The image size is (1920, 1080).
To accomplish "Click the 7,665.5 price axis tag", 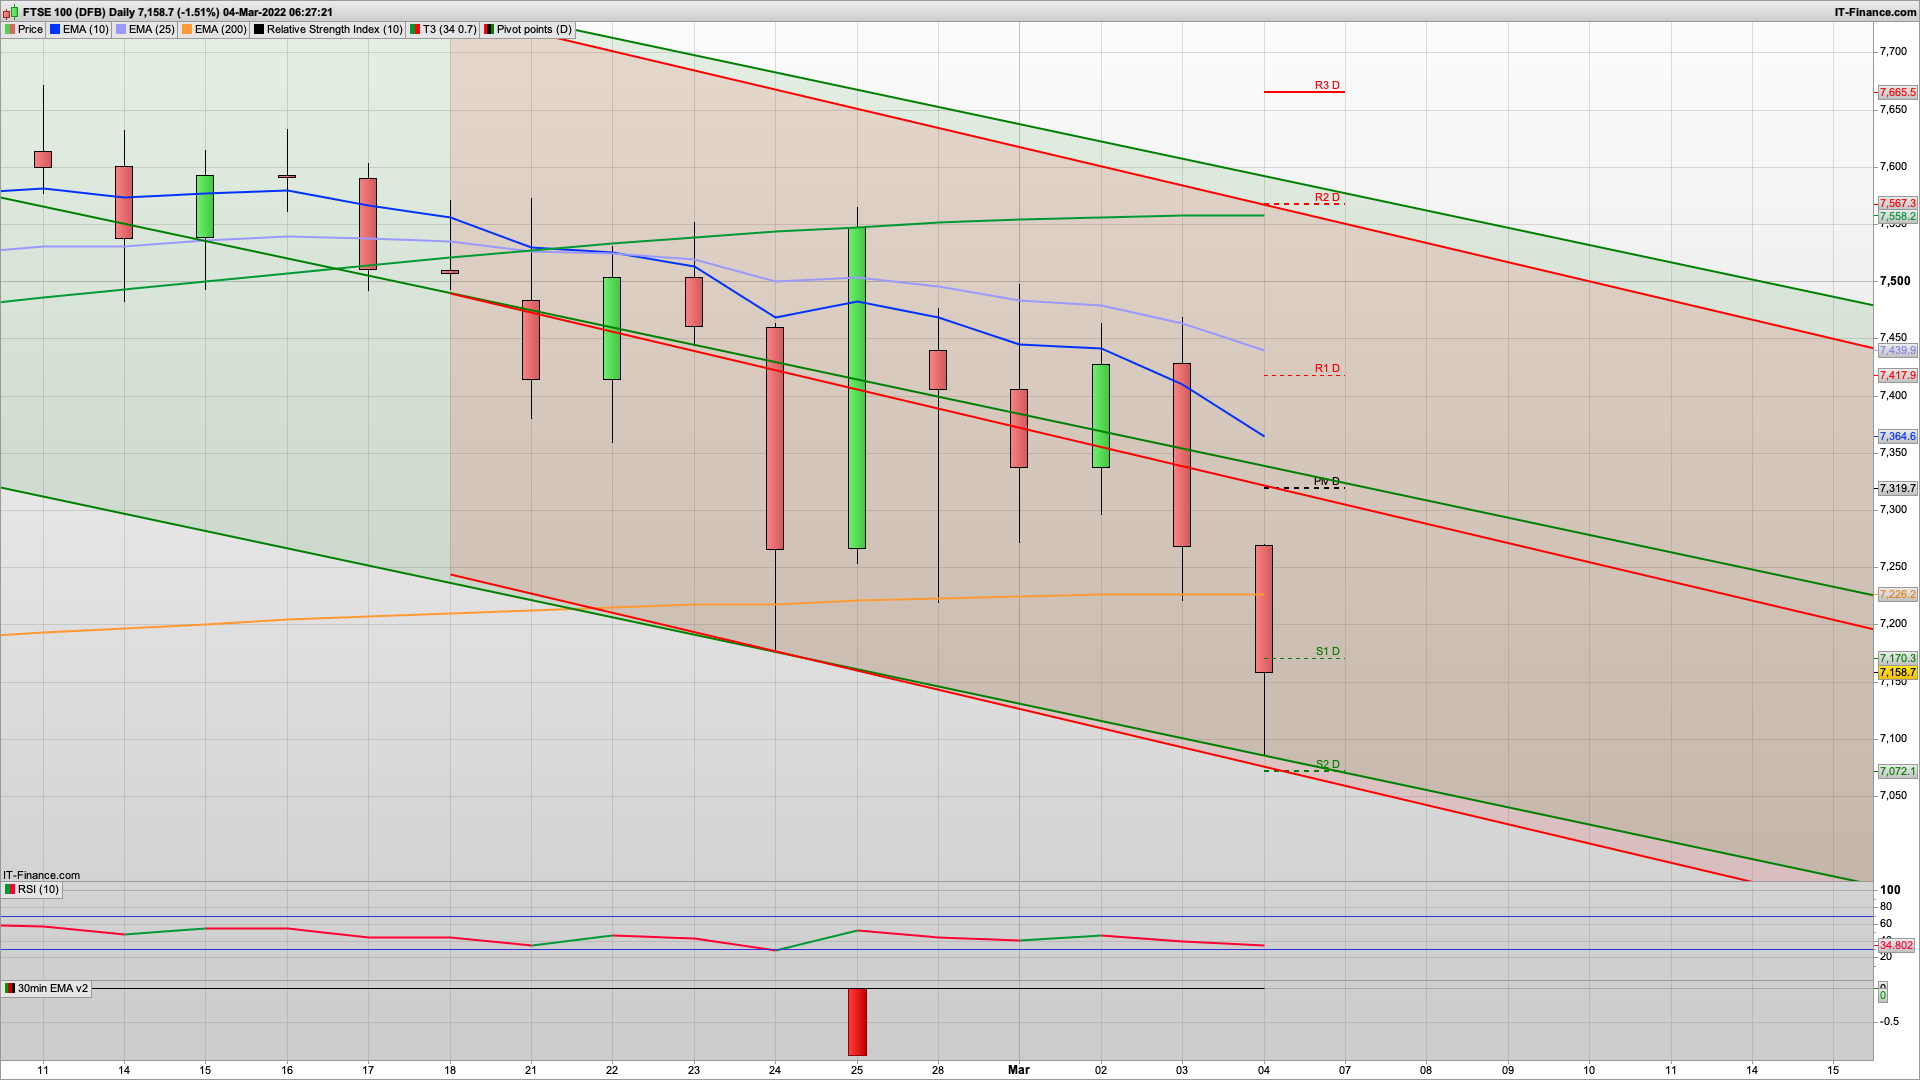I will tap(1897, 92).
